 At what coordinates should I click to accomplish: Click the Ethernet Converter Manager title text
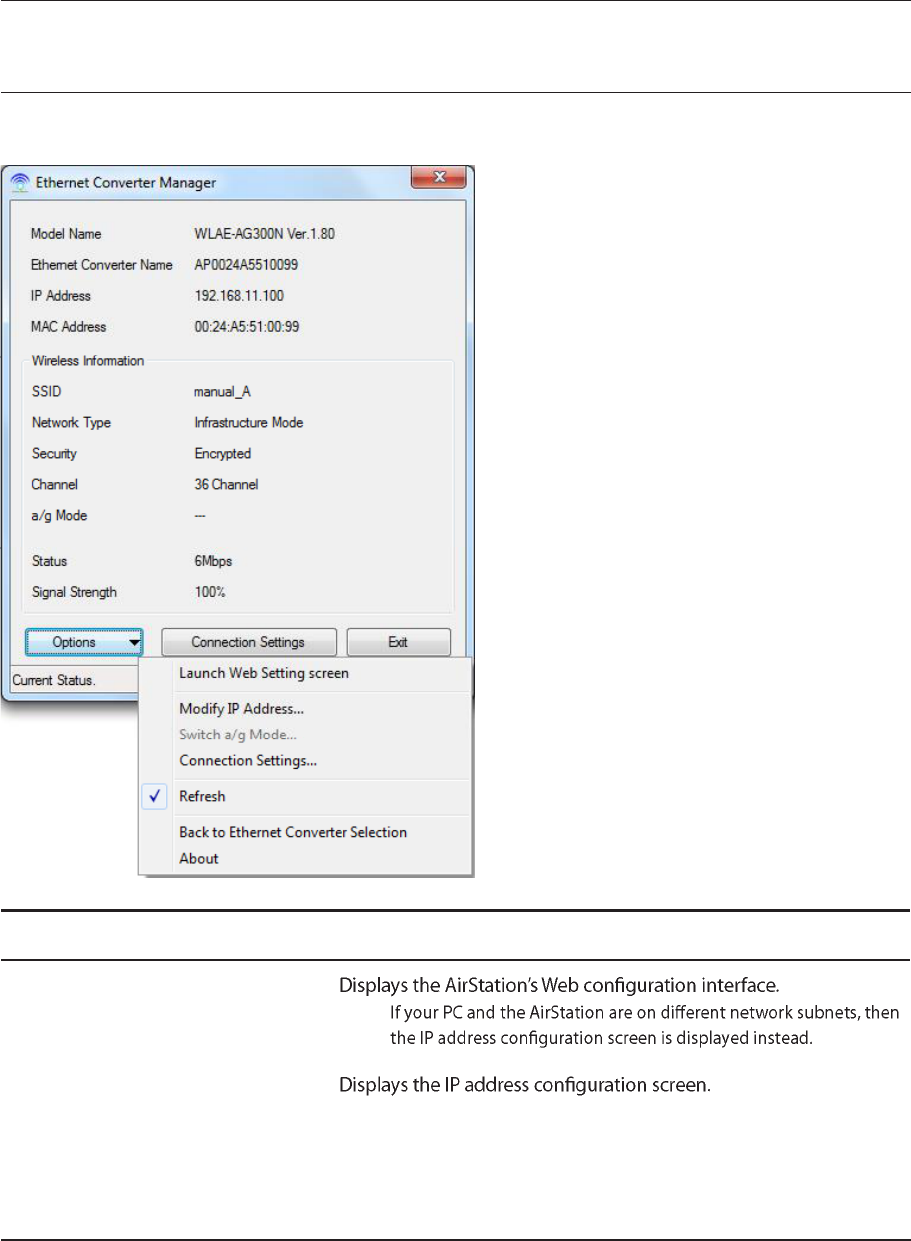pyautogui.click(x=125, y=183)
